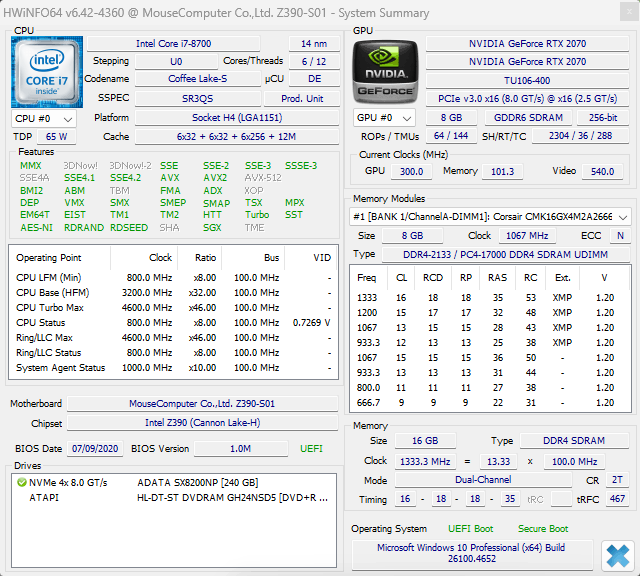Click the Prod. Unit field
This screenshot has width=640, height=576.
[x=302, y=99]
